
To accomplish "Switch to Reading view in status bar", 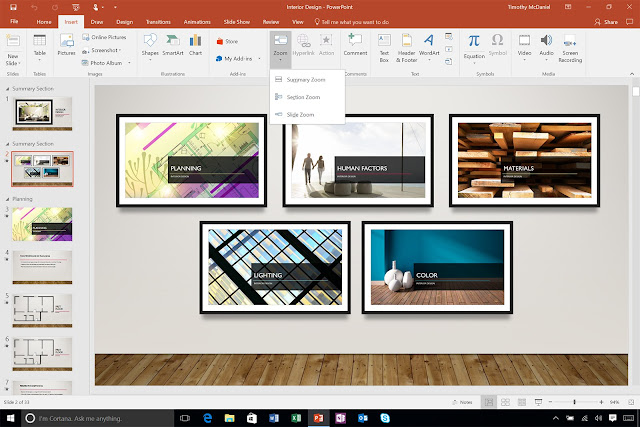I will click(x=522, y=402).
